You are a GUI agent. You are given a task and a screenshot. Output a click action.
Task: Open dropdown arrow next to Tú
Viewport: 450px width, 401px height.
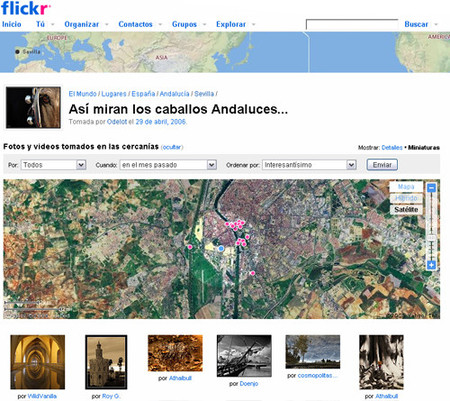pyautogui.click(x=53, y=24)
